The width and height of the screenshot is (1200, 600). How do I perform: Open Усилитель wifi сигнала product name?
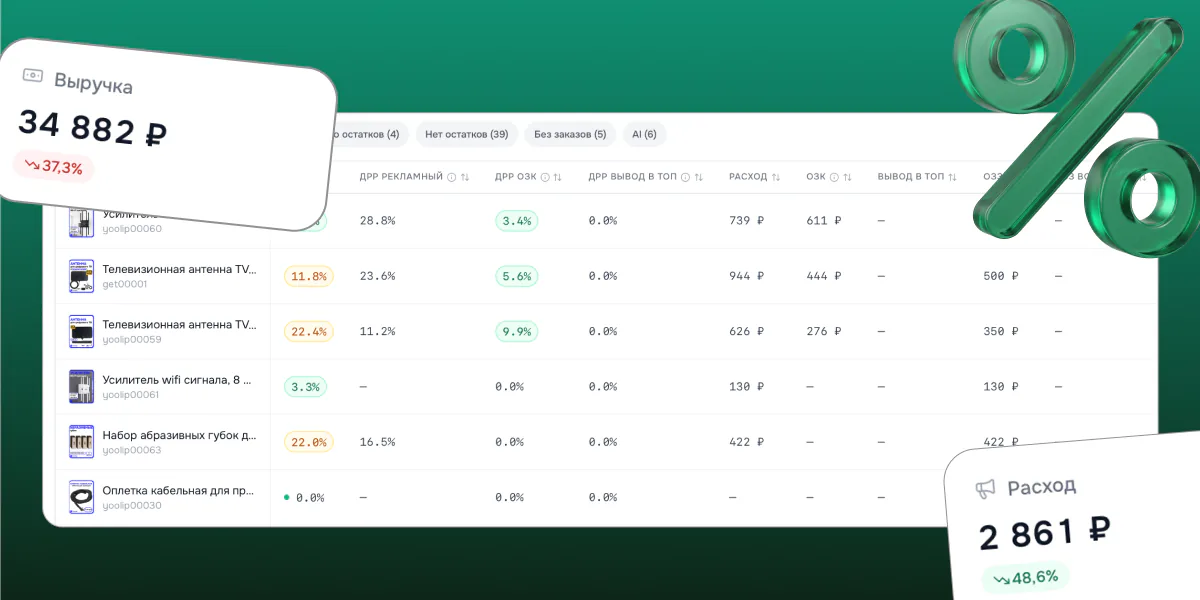coord(177,380)
